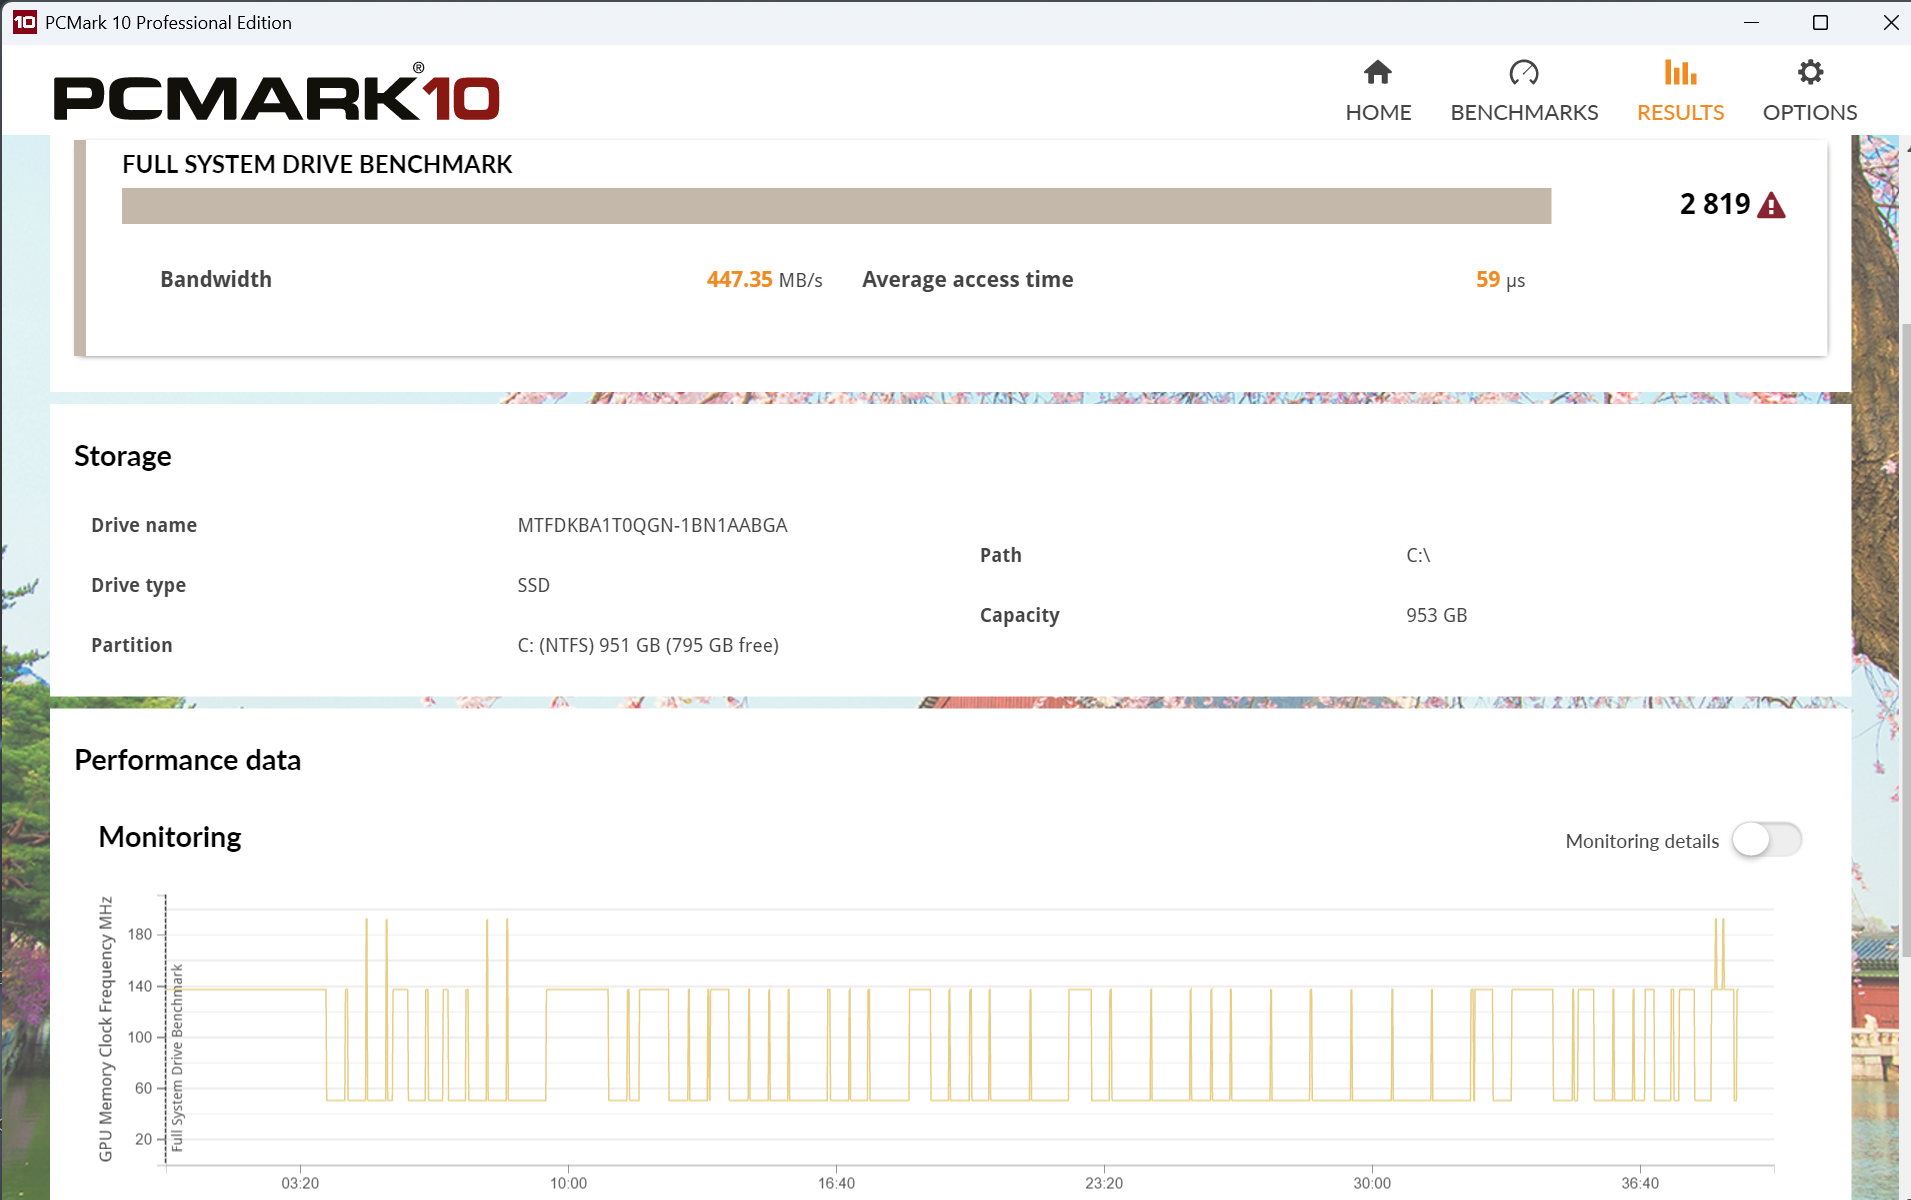Click the 30:00 time axis label

(x=1372, y=1183)
